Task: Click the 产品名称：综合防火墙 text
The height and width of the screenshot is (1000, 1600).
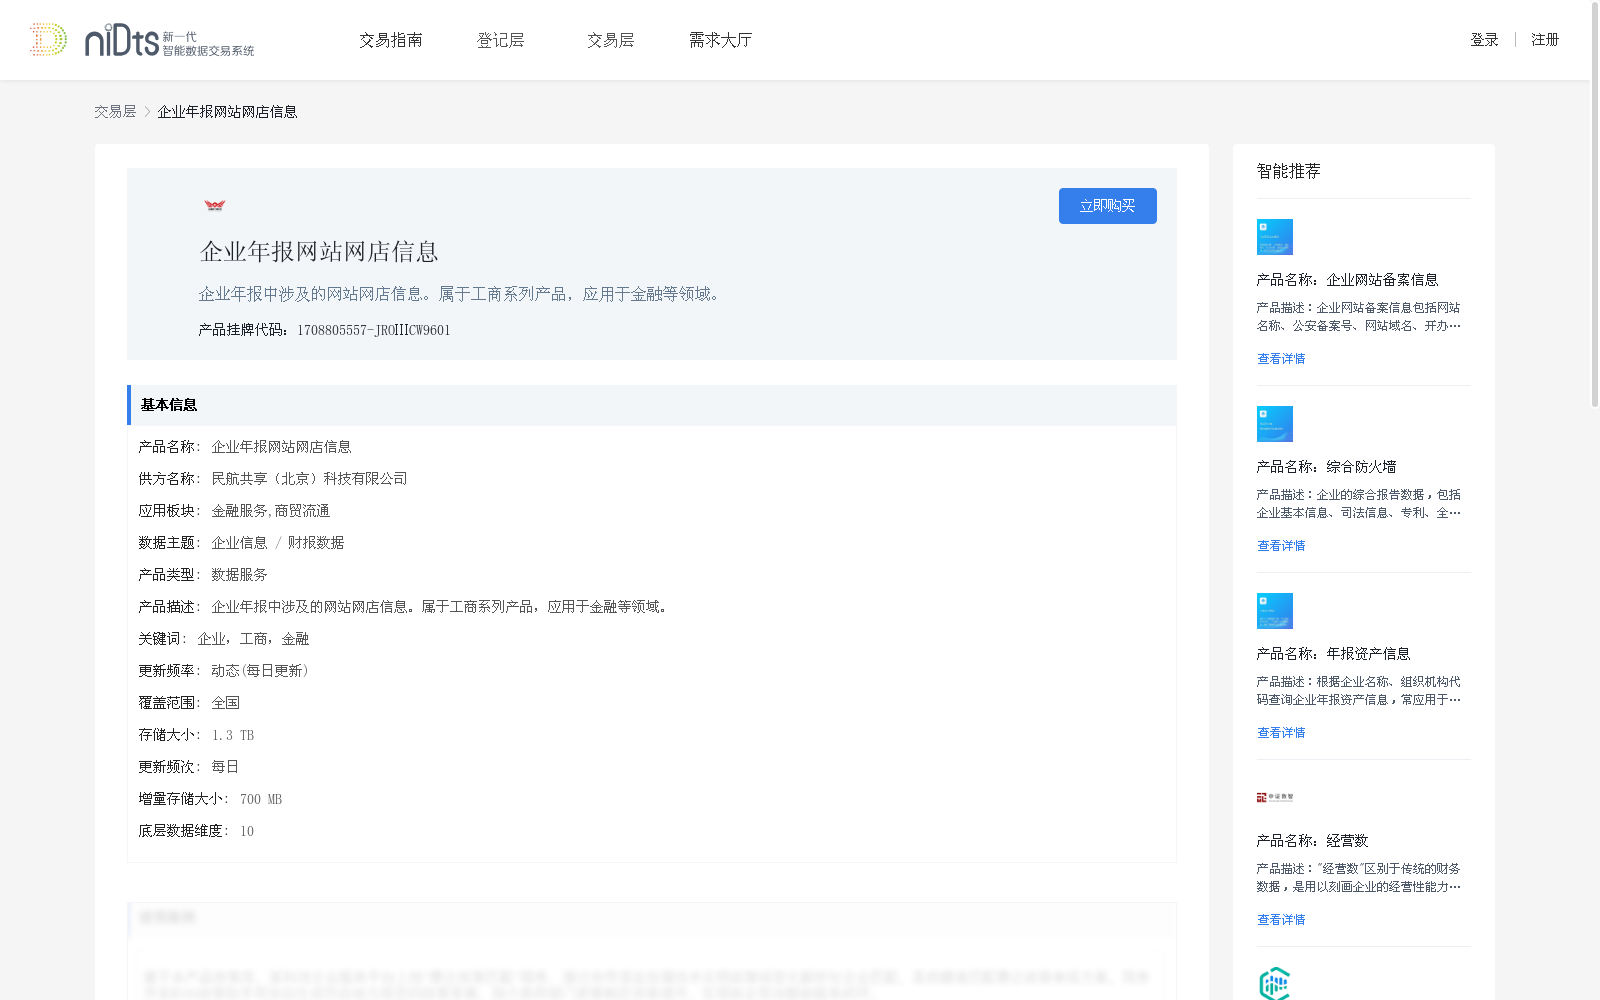Action: coord(1326,467)
